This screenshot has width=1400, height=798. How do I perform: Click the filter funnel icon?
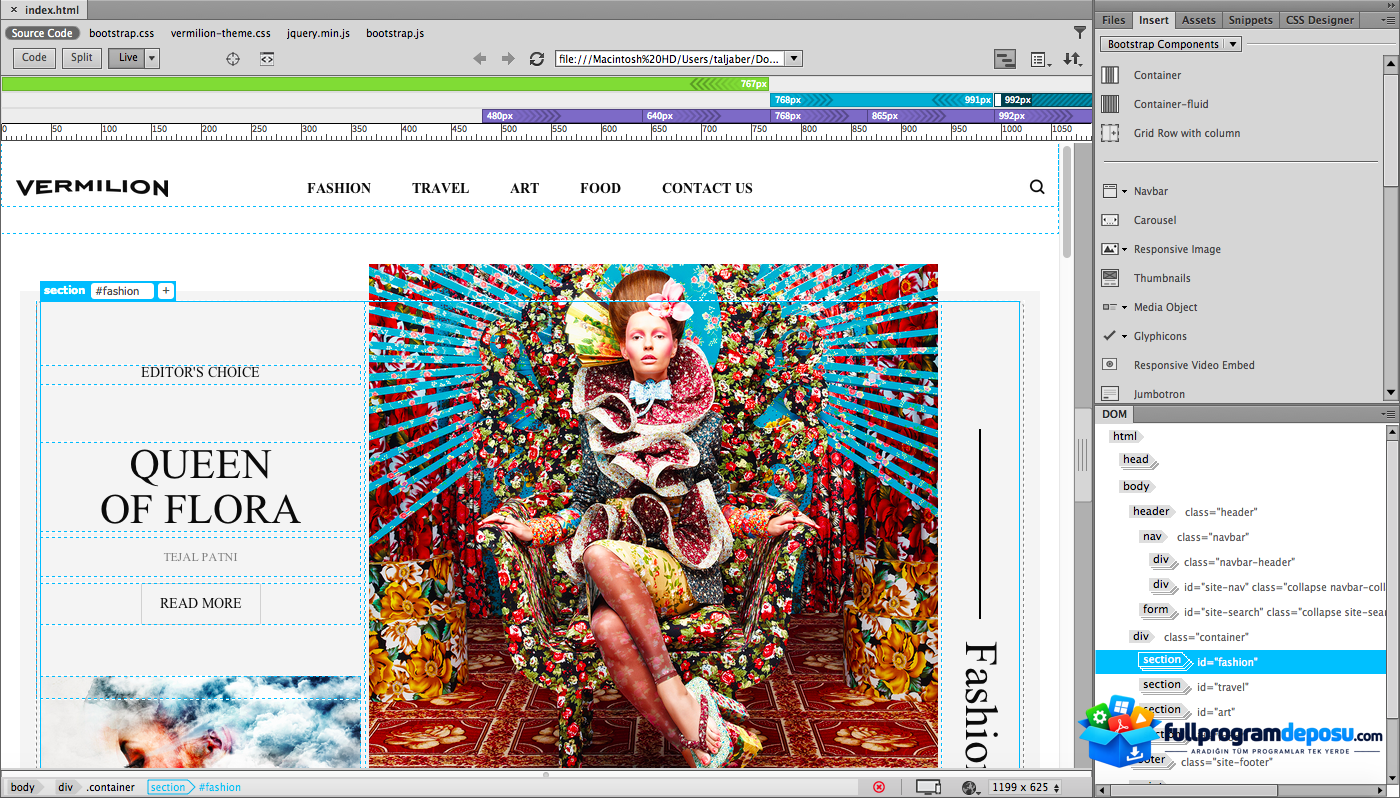[x=1080, y=32]
